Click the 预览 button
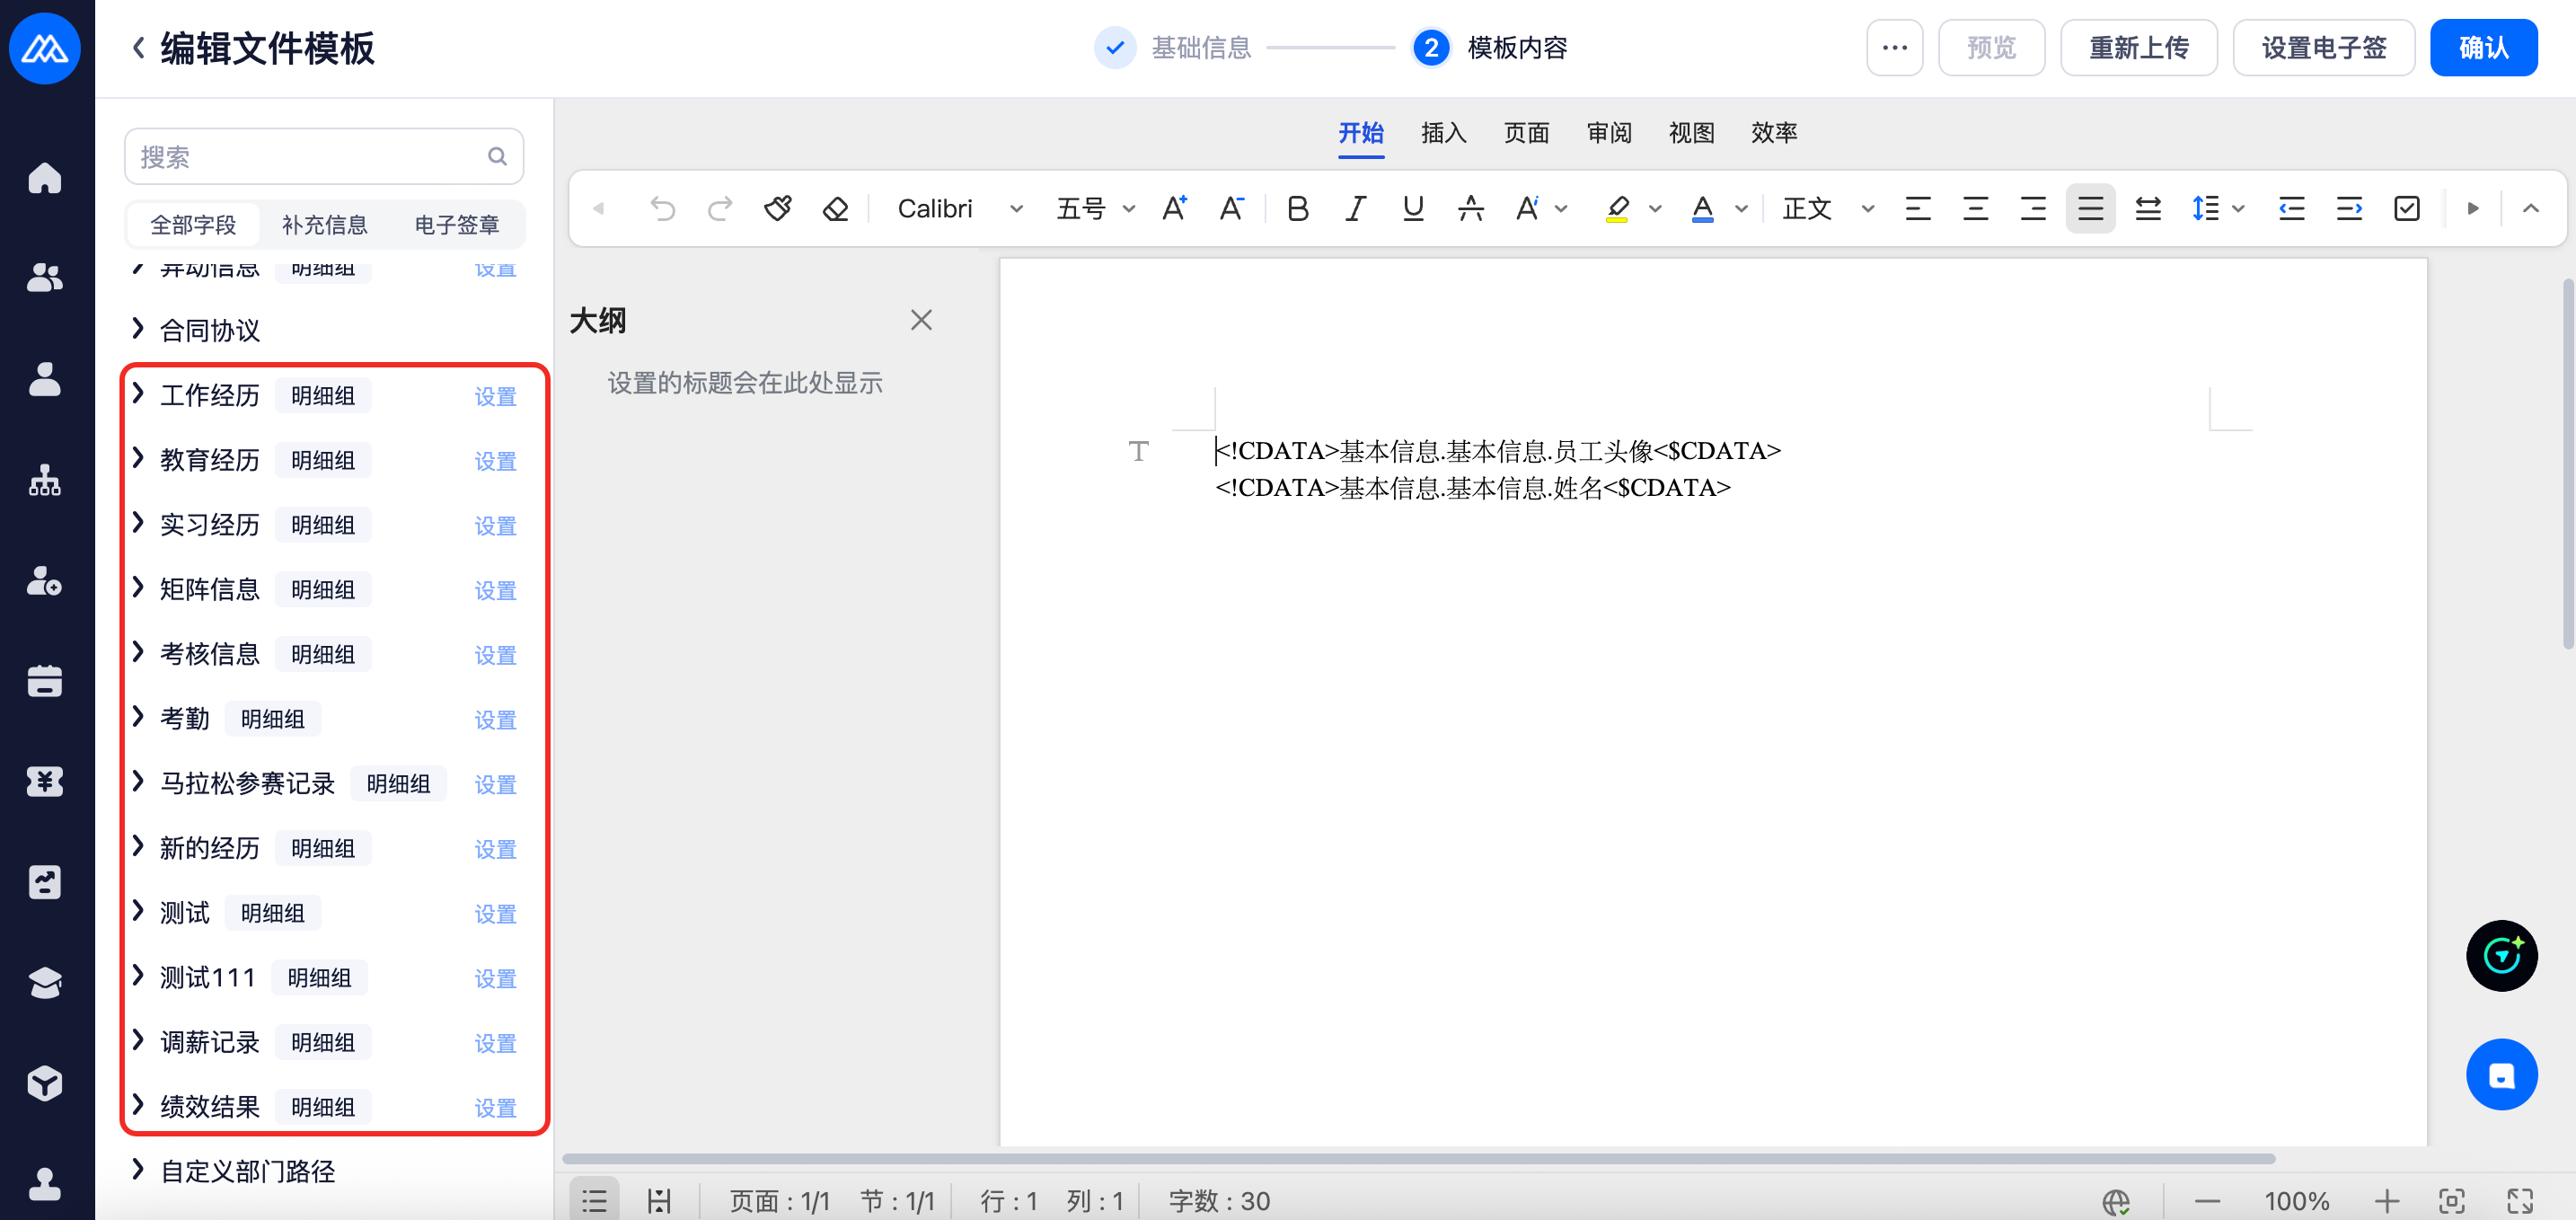Image resolution: width=2576 pixels, height=1220 pixels. (1991, 47)
